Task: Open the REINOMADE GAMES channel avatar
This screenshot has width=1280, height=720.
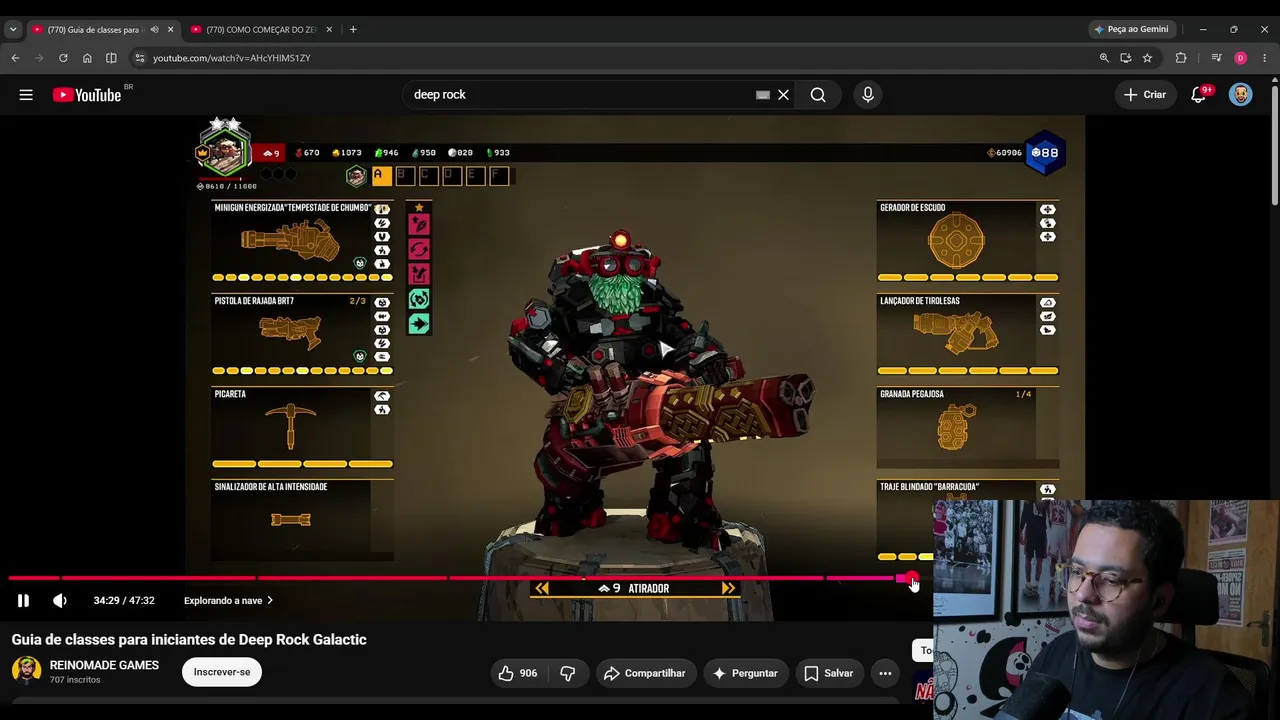Action: pos(26,671)
